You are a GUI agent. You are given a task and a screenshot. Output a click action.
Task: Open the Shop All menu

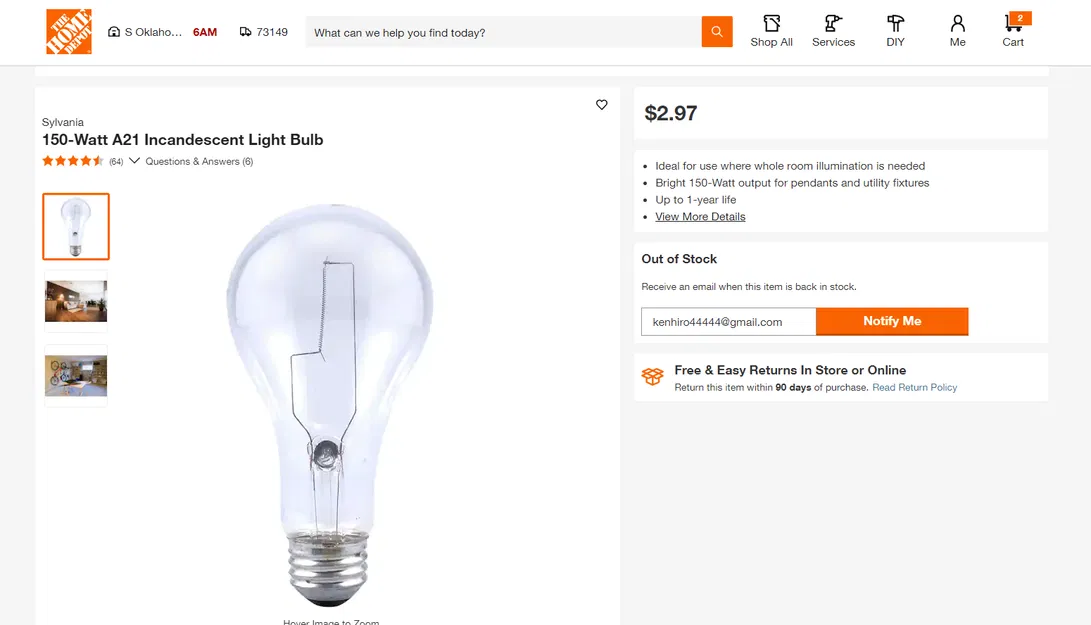click(x=771, y=31)
